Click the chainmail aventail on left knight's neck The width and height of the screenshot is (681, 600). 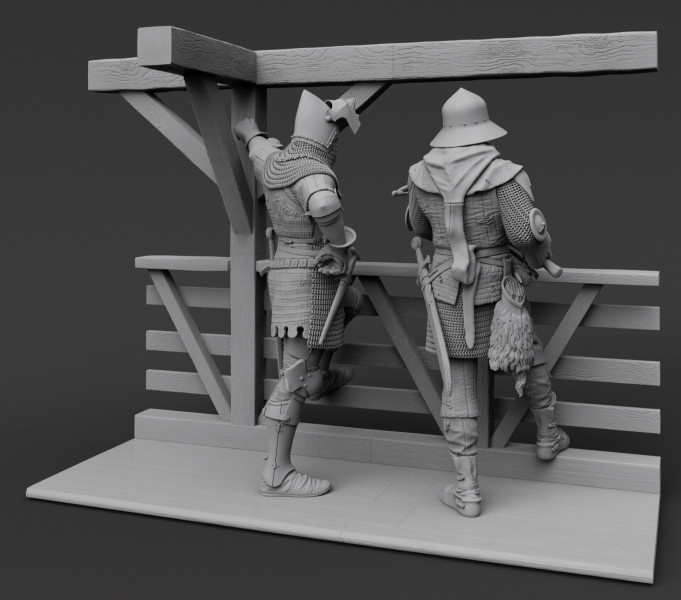302,160
